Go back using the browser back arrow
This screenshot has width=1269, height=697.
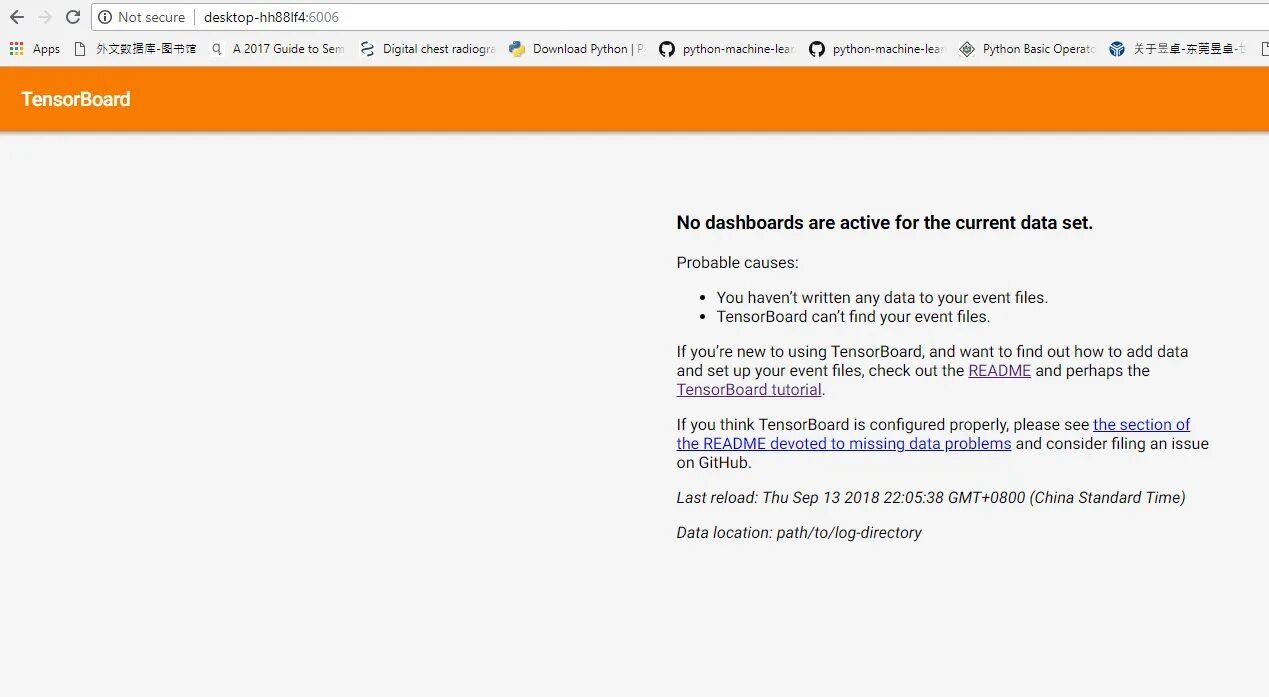[x=16, y=17]
